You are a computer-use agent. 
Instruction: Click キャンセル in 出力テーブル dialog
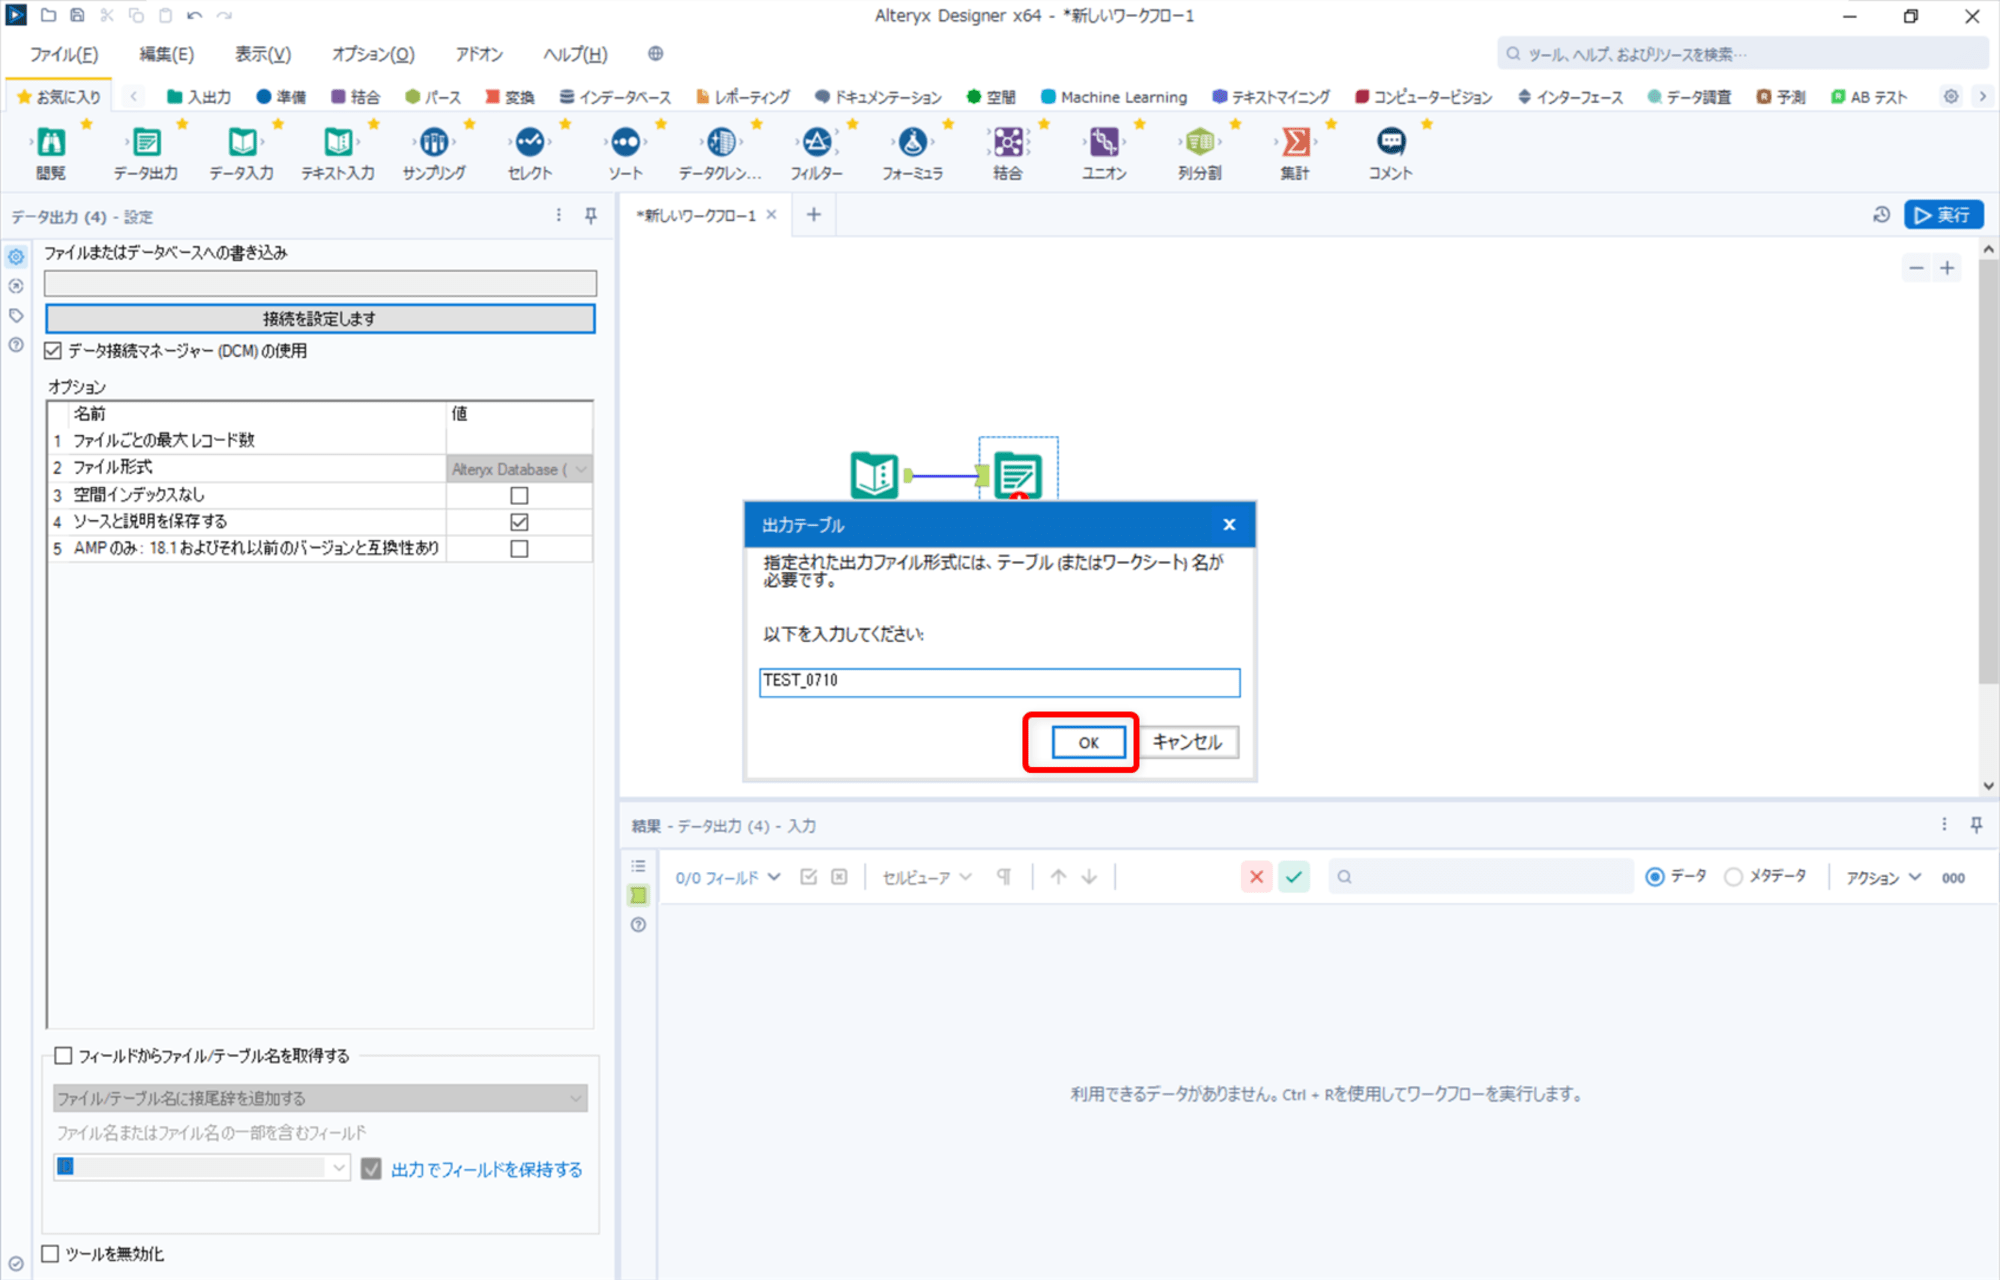tap(1187, 742)
